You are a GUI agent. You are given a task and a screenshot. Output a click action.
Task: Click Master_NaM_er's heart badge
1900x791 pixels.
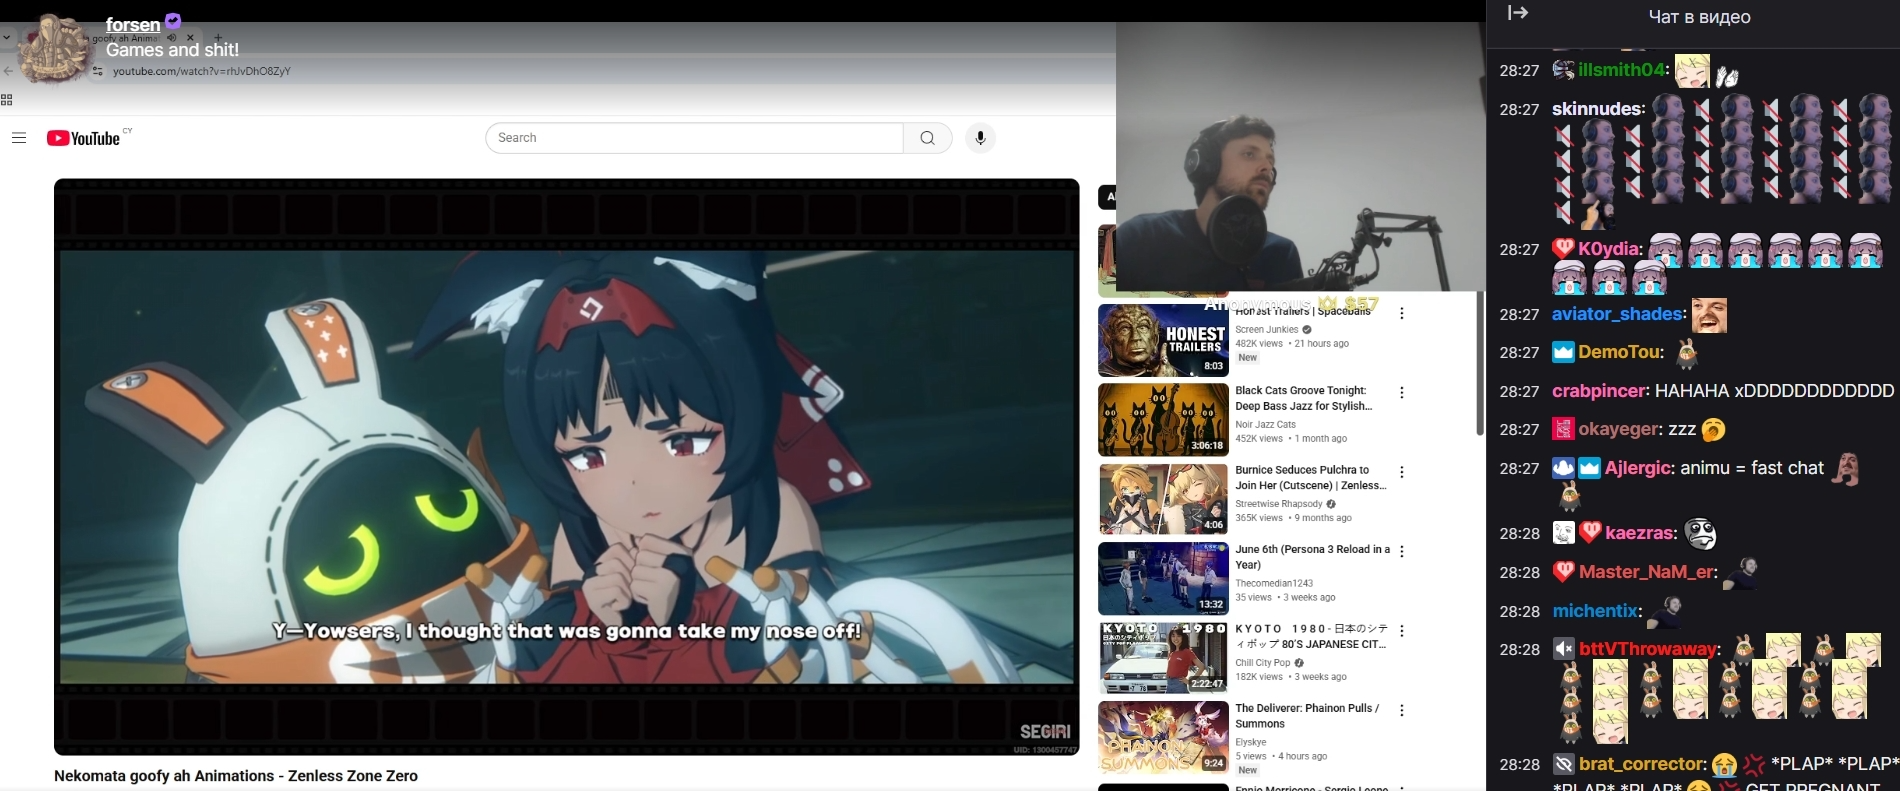click(1563, 572)
